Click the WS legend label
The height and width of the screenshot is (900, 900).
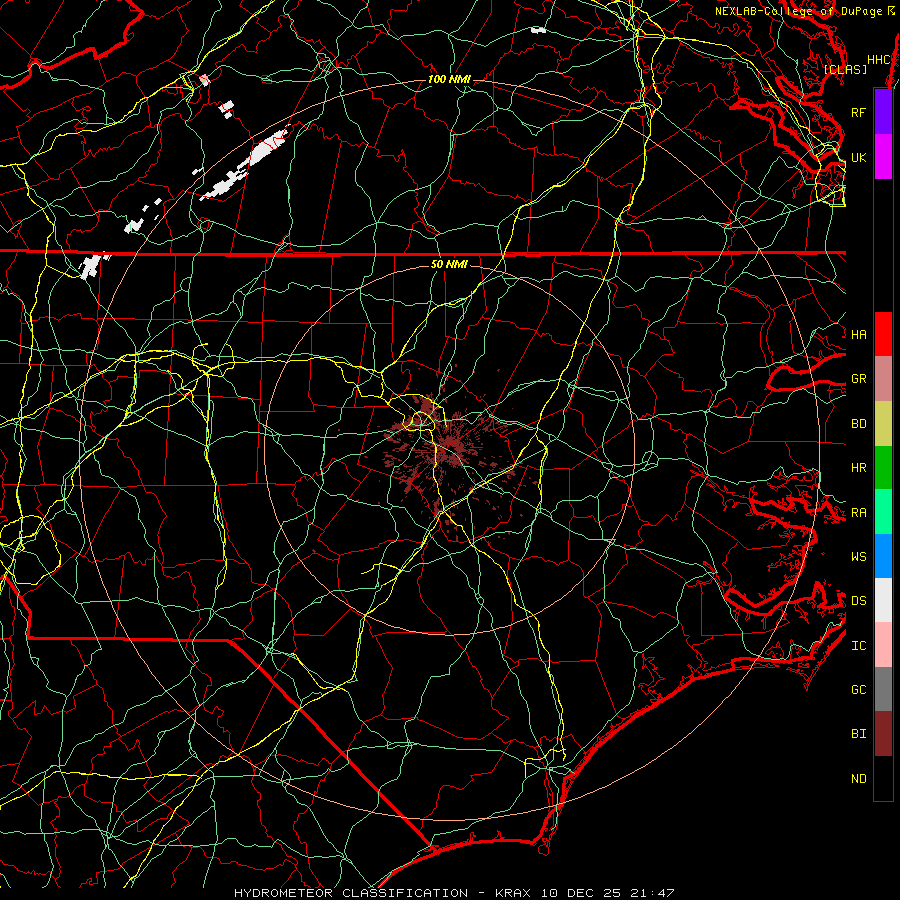click(x=858, y=556)
